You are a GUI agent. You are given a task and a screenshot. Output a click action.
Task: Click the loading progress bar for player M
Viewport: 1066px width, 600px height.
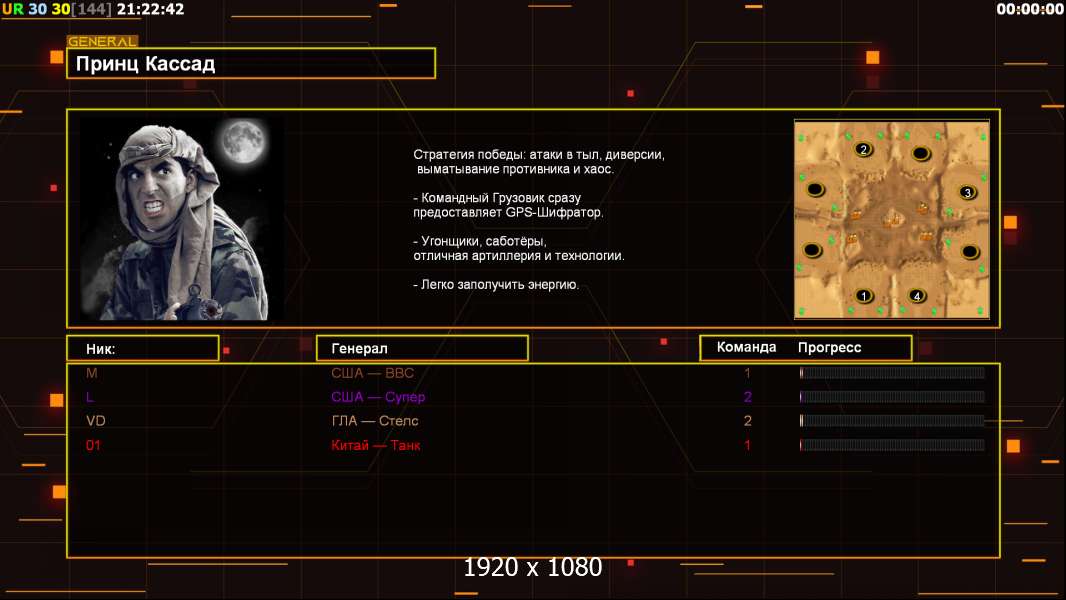892,372
